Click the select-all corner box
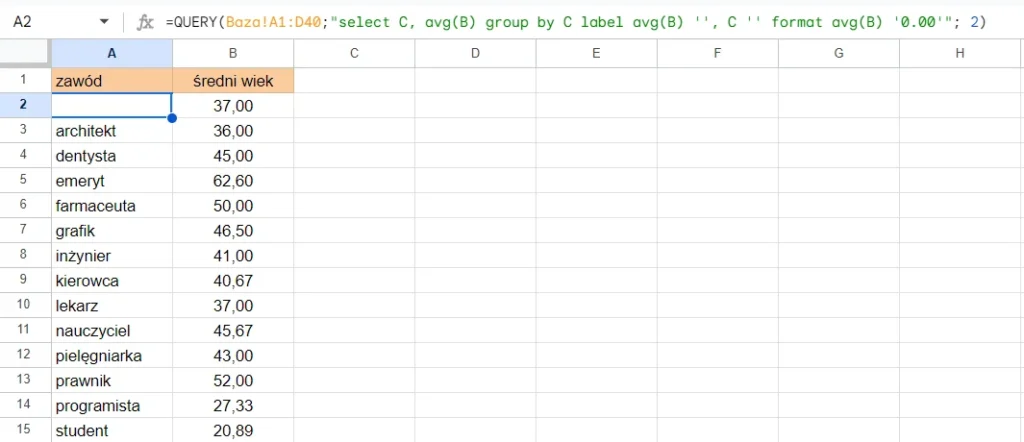Screen dimensions: 1024x442 25,53
